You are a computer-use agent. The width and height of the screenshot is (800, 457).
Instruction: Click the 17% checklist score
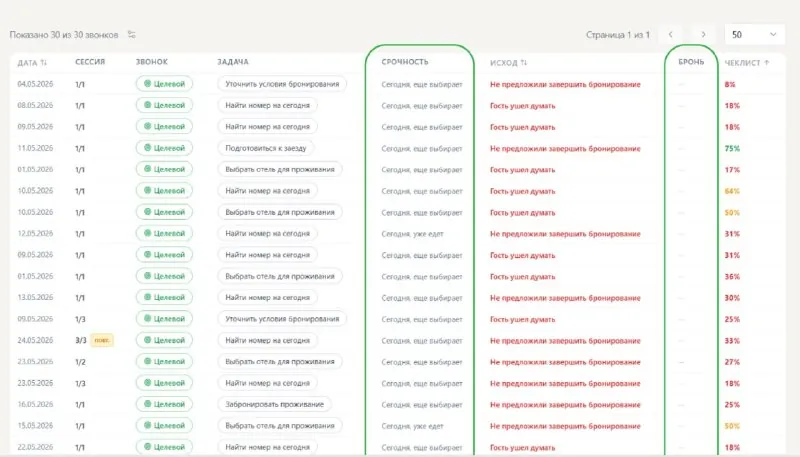(x=732, y=170)
